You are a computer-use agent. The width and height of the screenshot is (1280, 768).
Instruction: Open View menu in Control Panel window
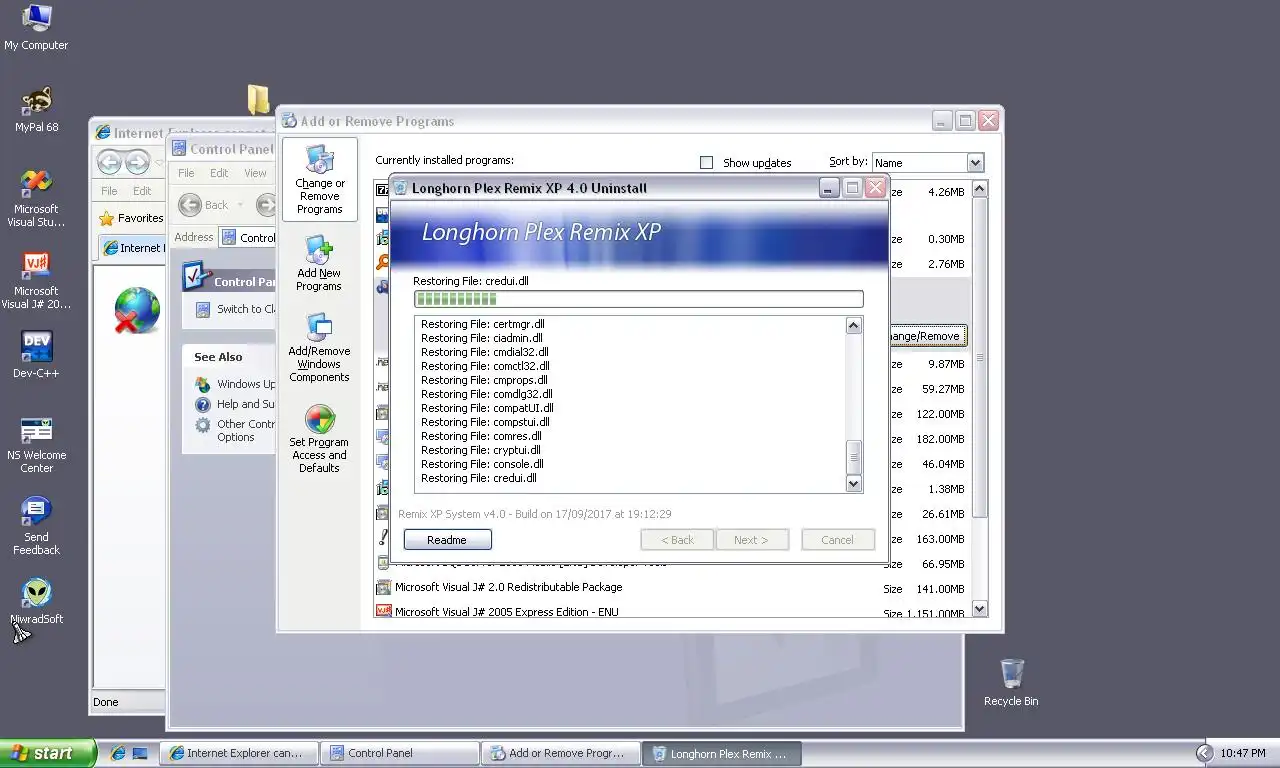pos(255,173)
